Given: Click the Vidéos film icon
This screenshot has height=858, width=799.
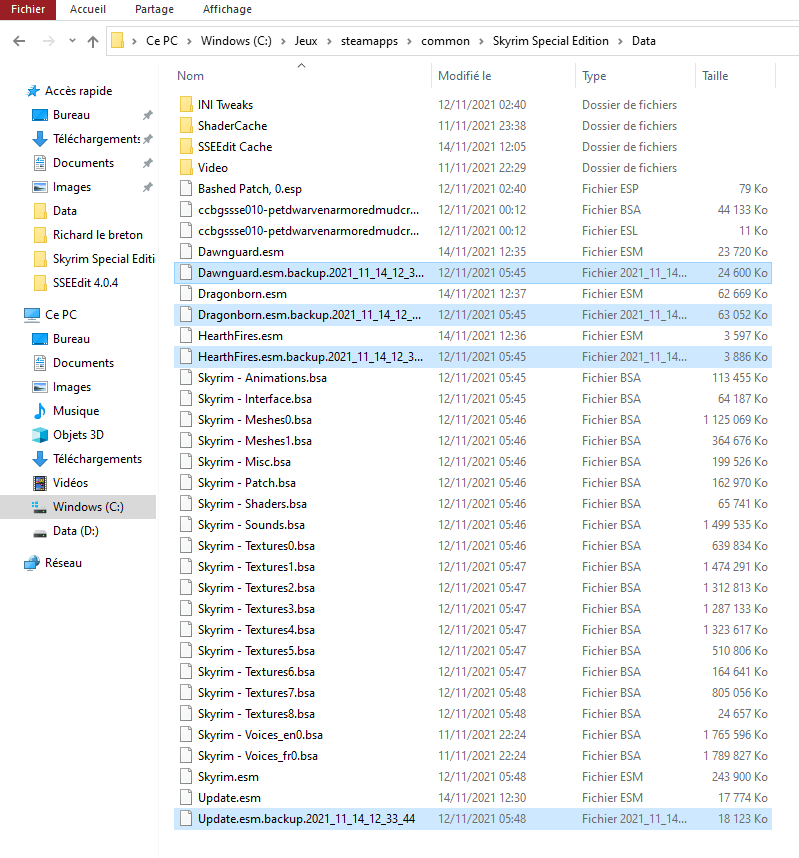Looking at the screenshot, I should coord(40,483).
